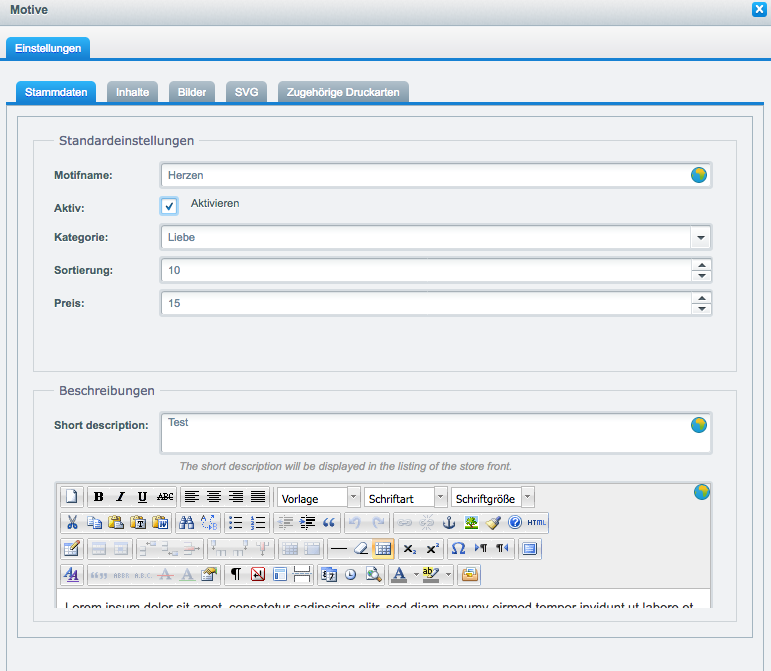This screenshot has width=771, height=671.
Task: Open the Kategorie dropdown
Action: [700, 238]
